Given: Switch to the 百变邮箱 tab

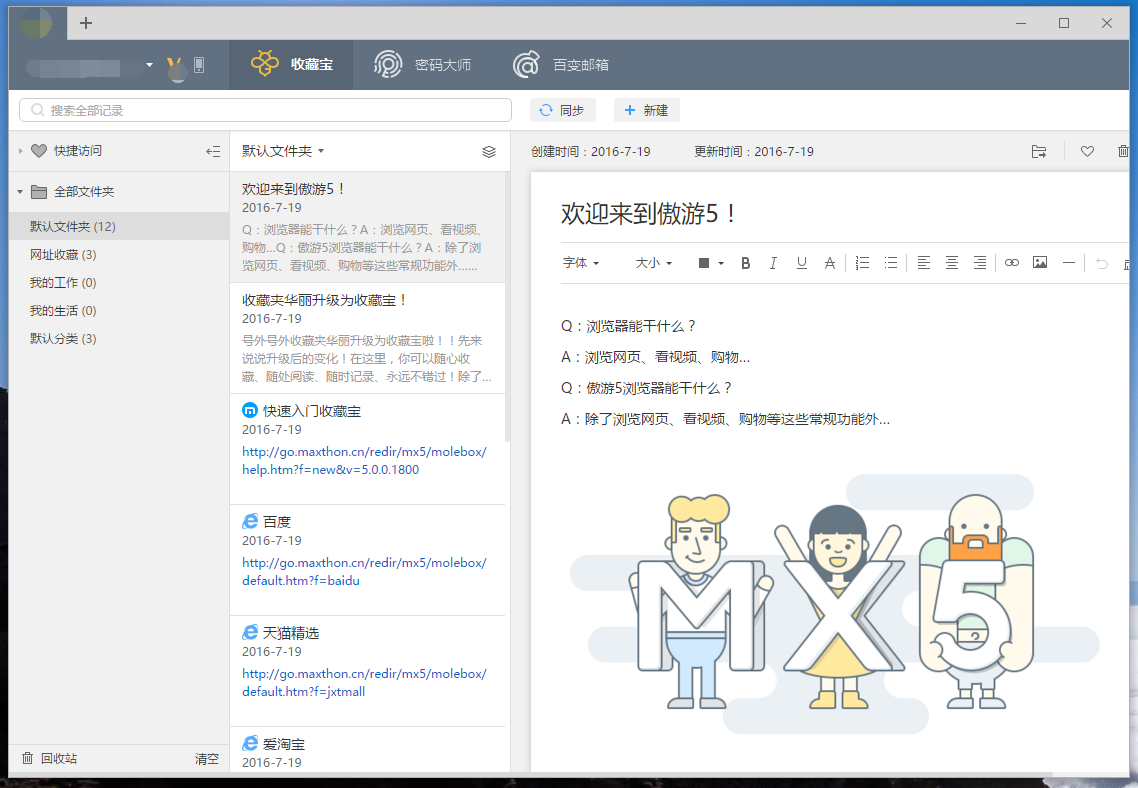Looking at the screenshot, I should point(561,66).
